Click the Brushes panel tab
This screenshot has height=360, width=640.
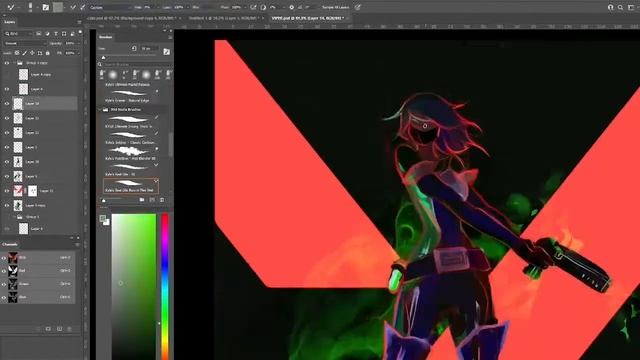coord(105,37)
